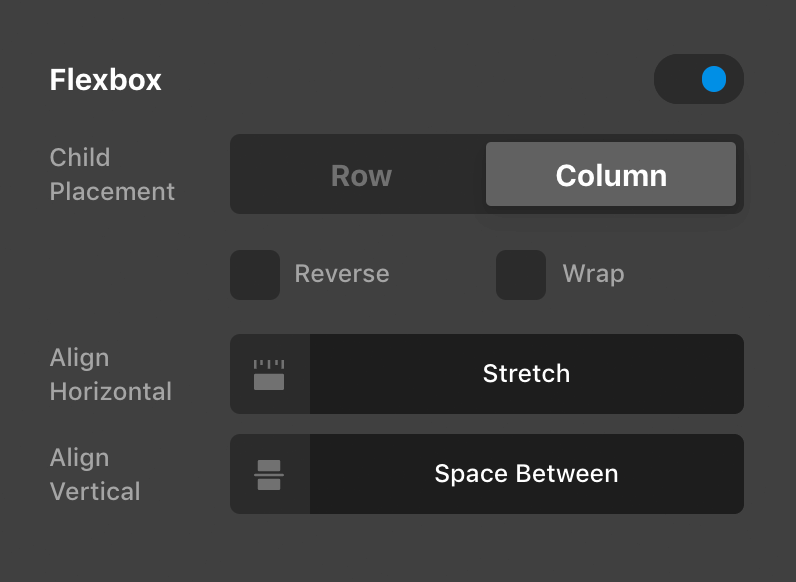Click the Align Vertical label
Viewport: 796px width, 582px height.
(x=95, y=474)
